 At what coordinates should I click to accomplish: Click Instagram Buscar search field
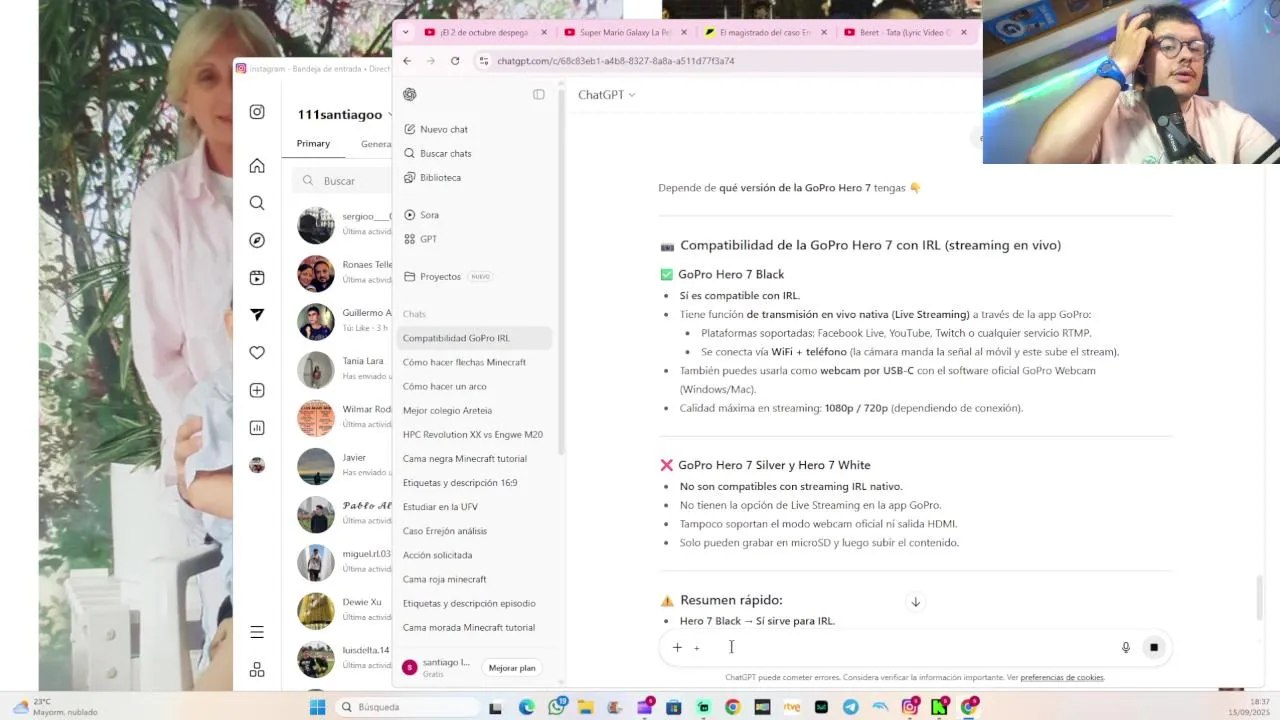click(x=343, y=181)
